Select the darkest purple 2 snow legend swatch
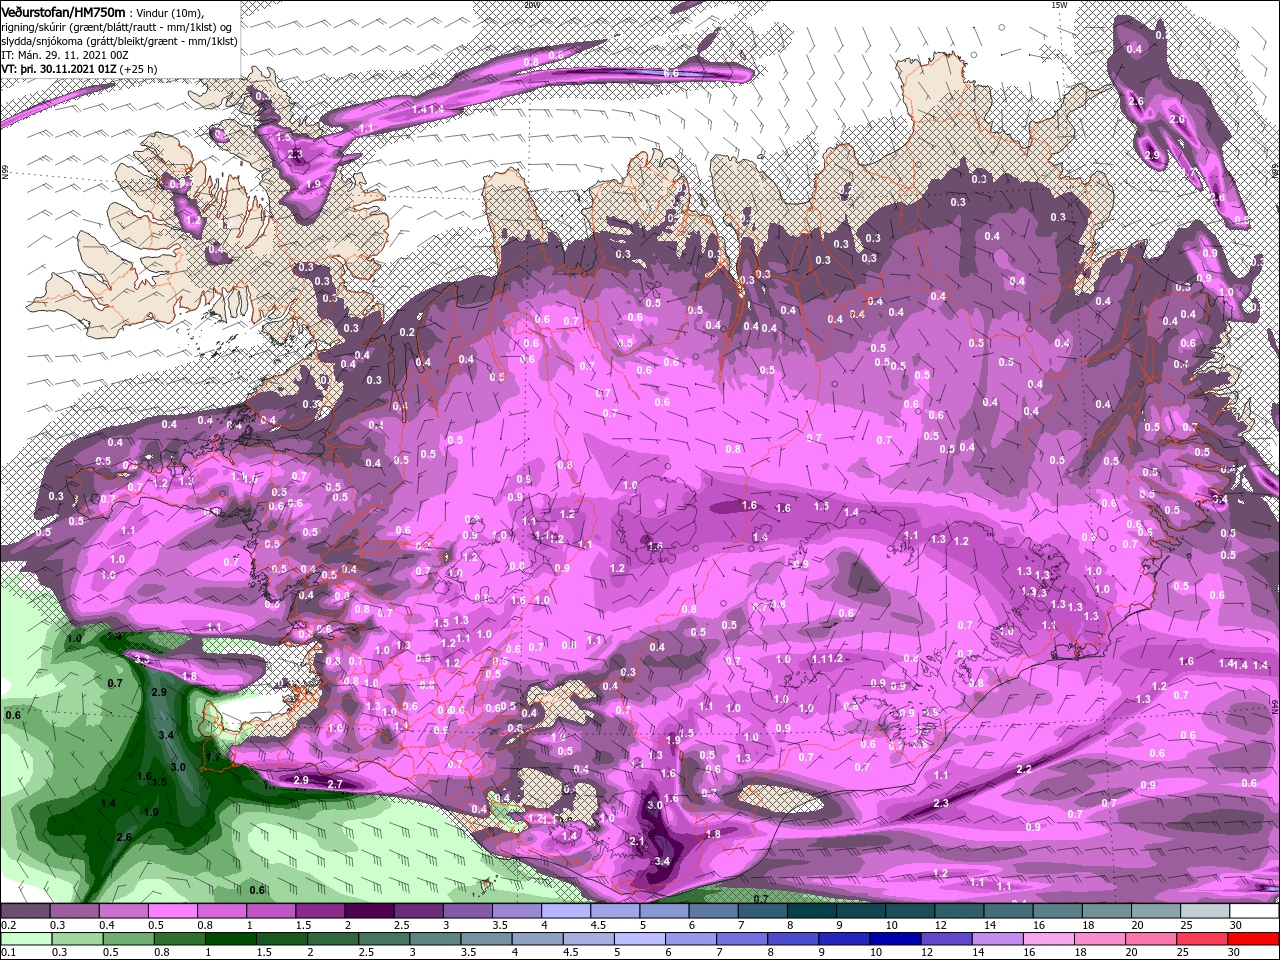The image size is (1280, 960). coord(369,911)
